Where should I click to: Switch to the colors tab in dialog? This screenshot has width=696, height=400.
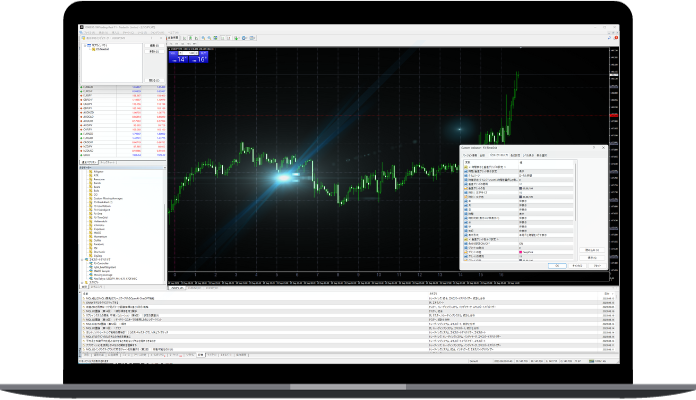[515, 155]
